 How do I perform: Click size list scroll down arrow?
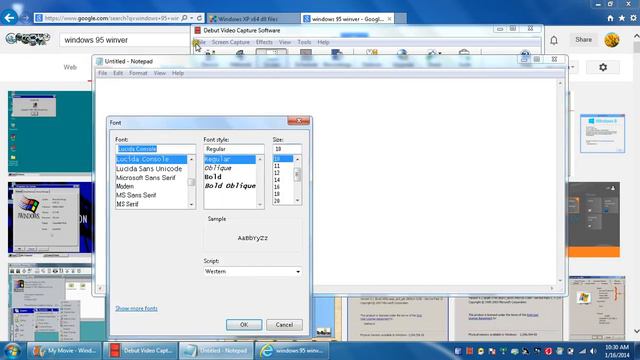(297, 200)
